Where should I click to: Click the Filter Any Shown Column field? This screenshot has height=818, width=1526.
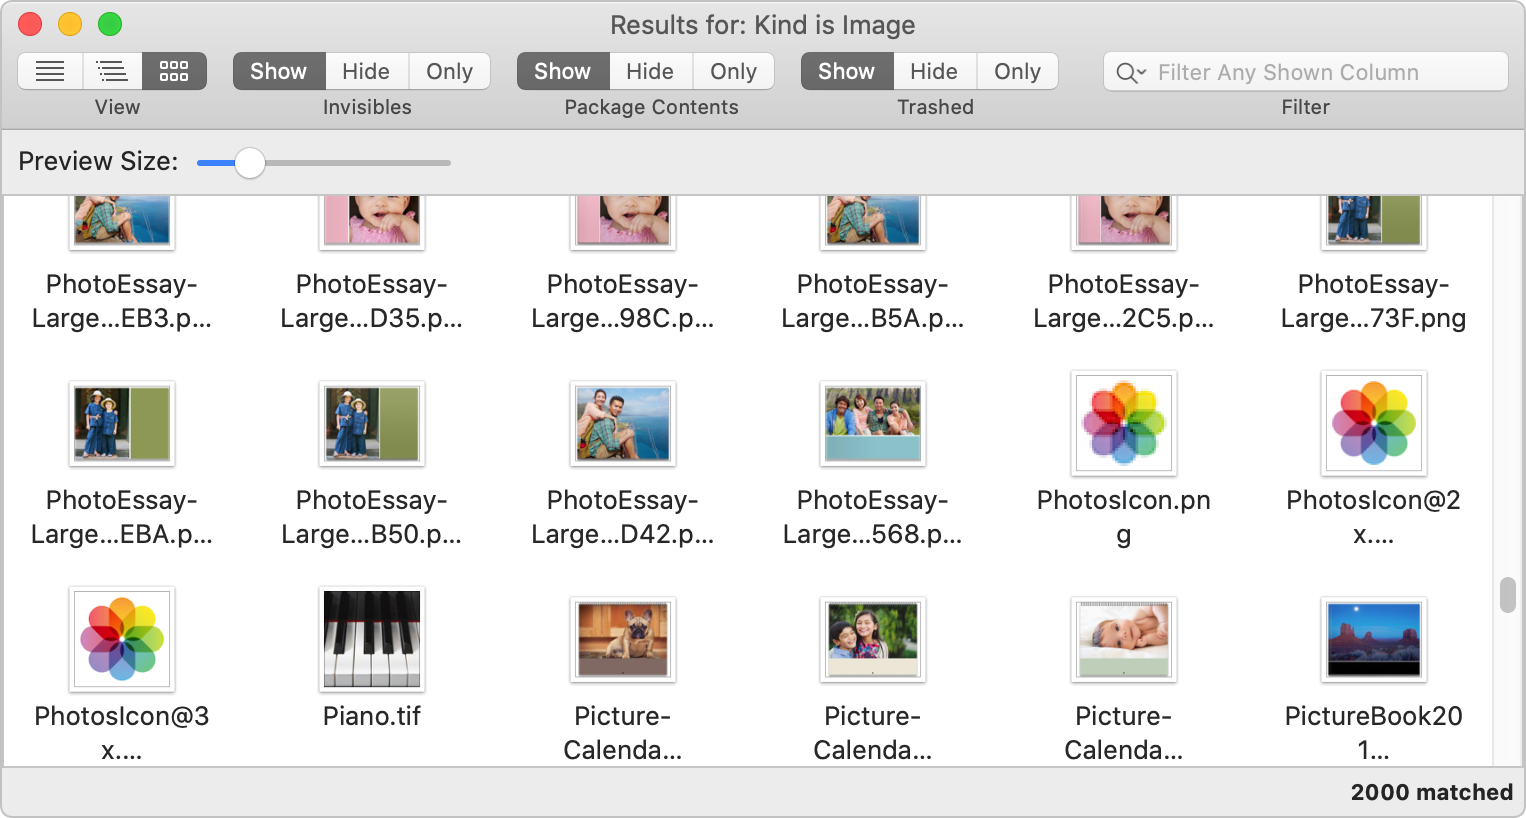point(1320,73)
